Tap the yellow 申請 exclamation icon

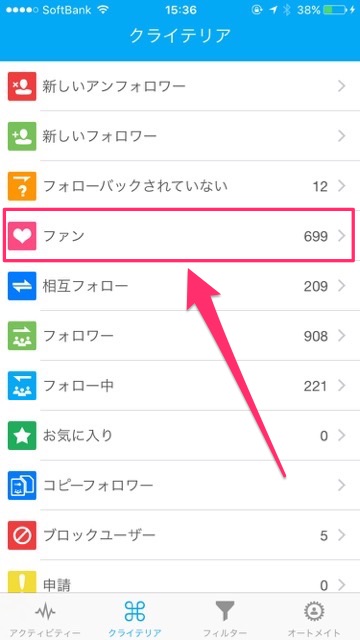(22, 582)
